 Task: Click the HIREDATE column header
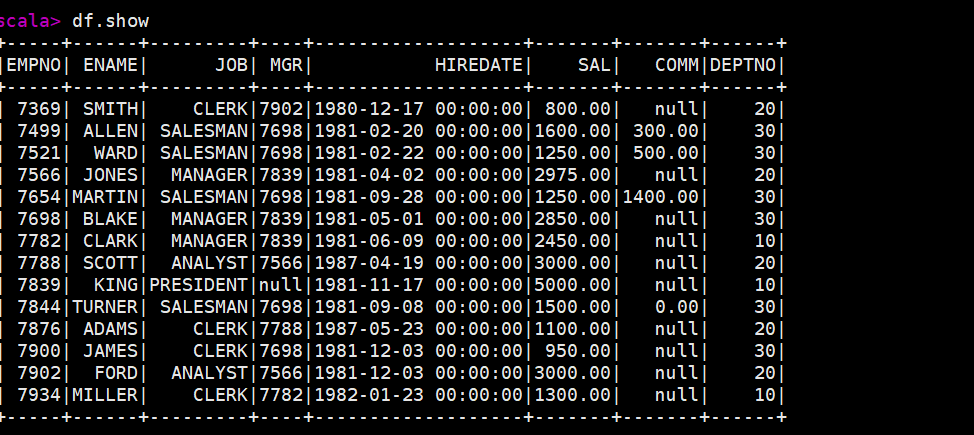click(479, 65)
